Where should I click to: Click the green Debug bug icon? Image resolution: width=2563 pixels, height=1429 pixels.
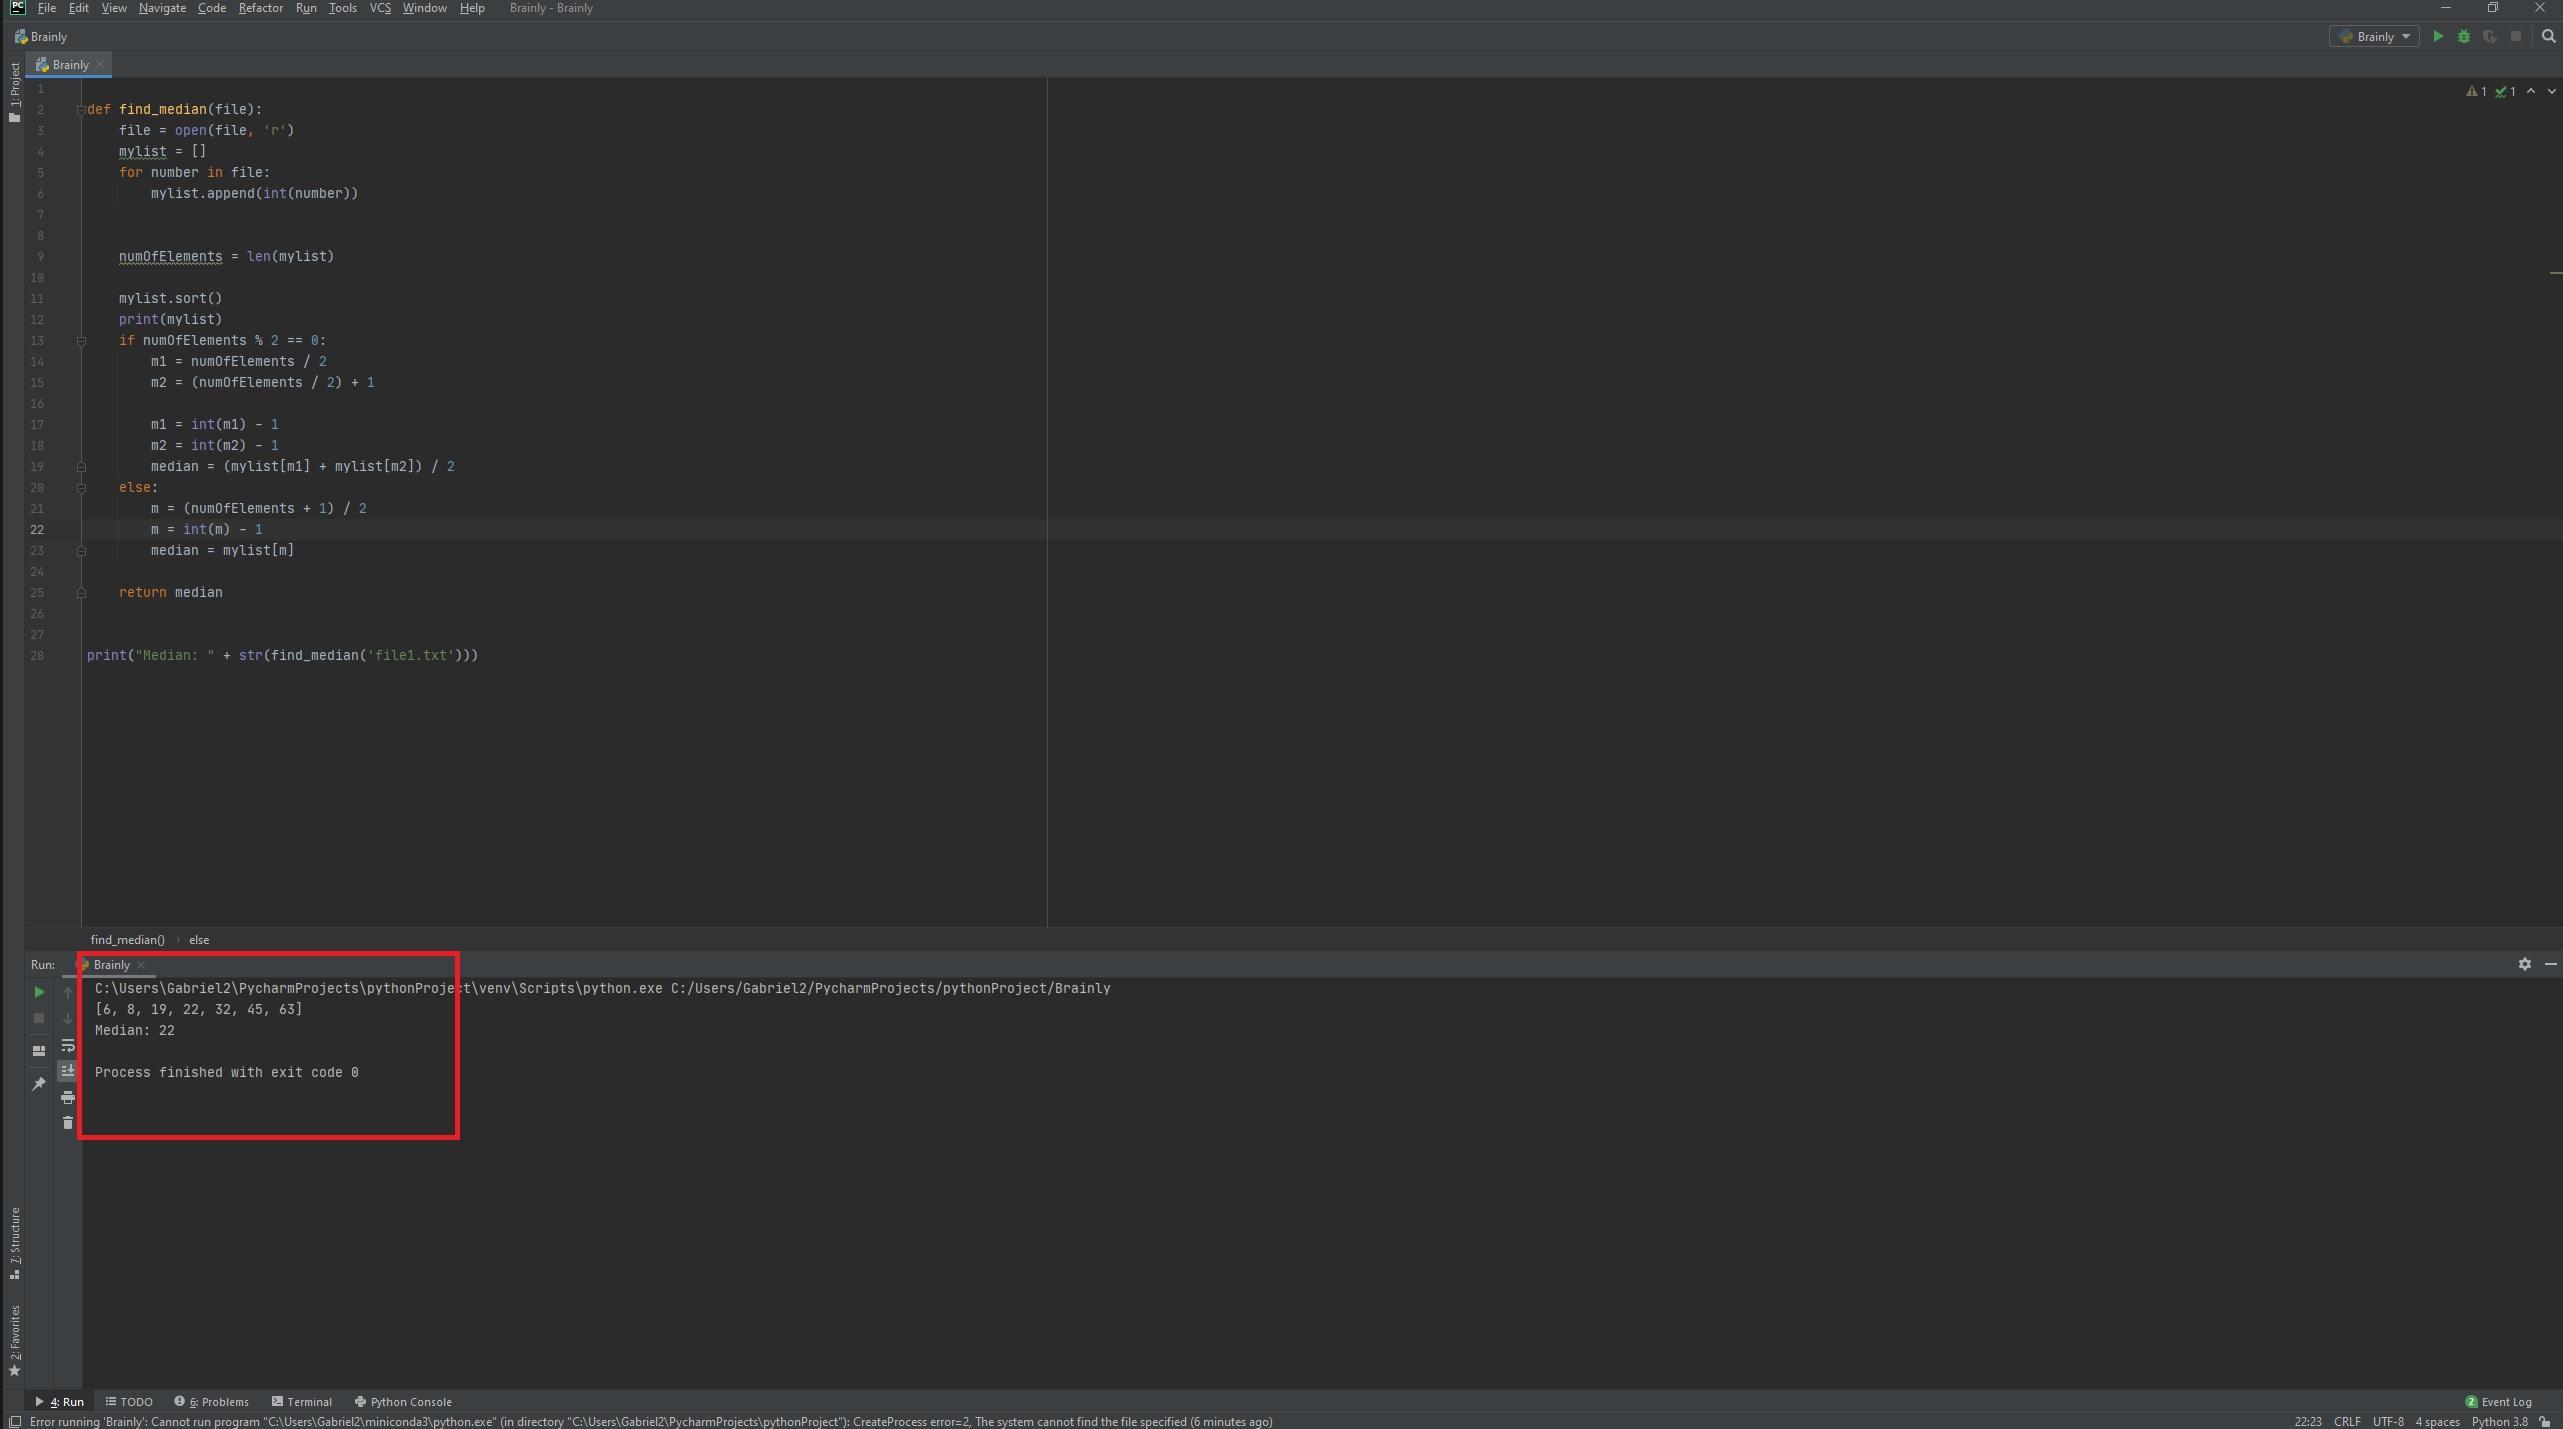(x=2464, y=37)
